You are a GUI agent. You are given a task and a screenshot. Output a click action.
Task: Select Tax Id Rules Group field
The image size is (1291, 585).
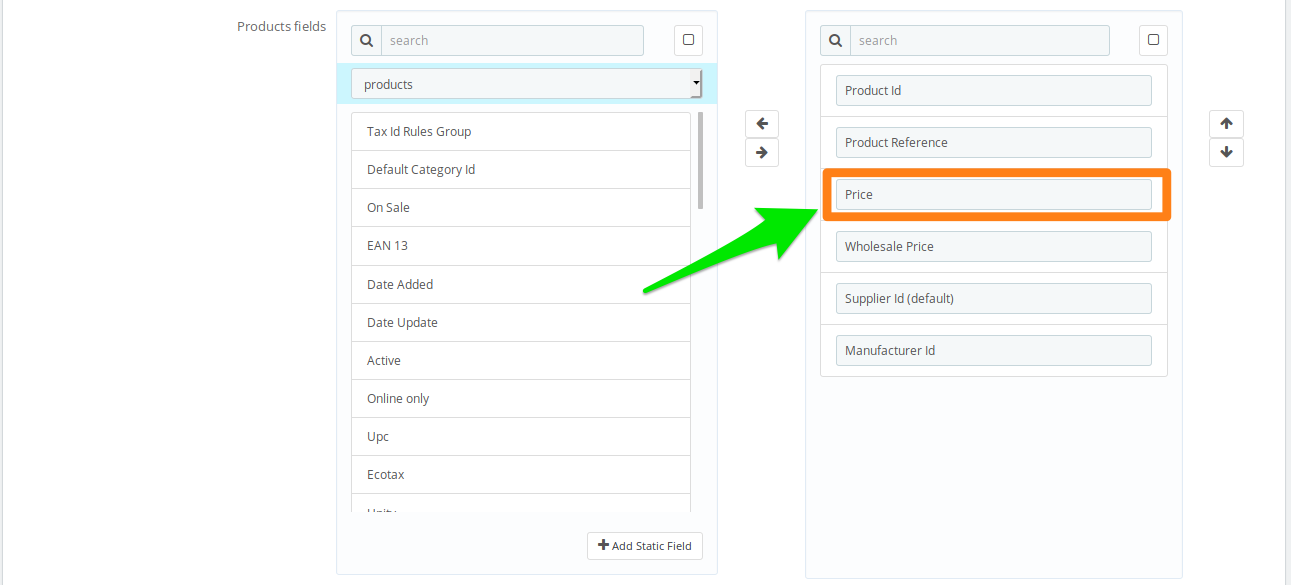point(520,132)
